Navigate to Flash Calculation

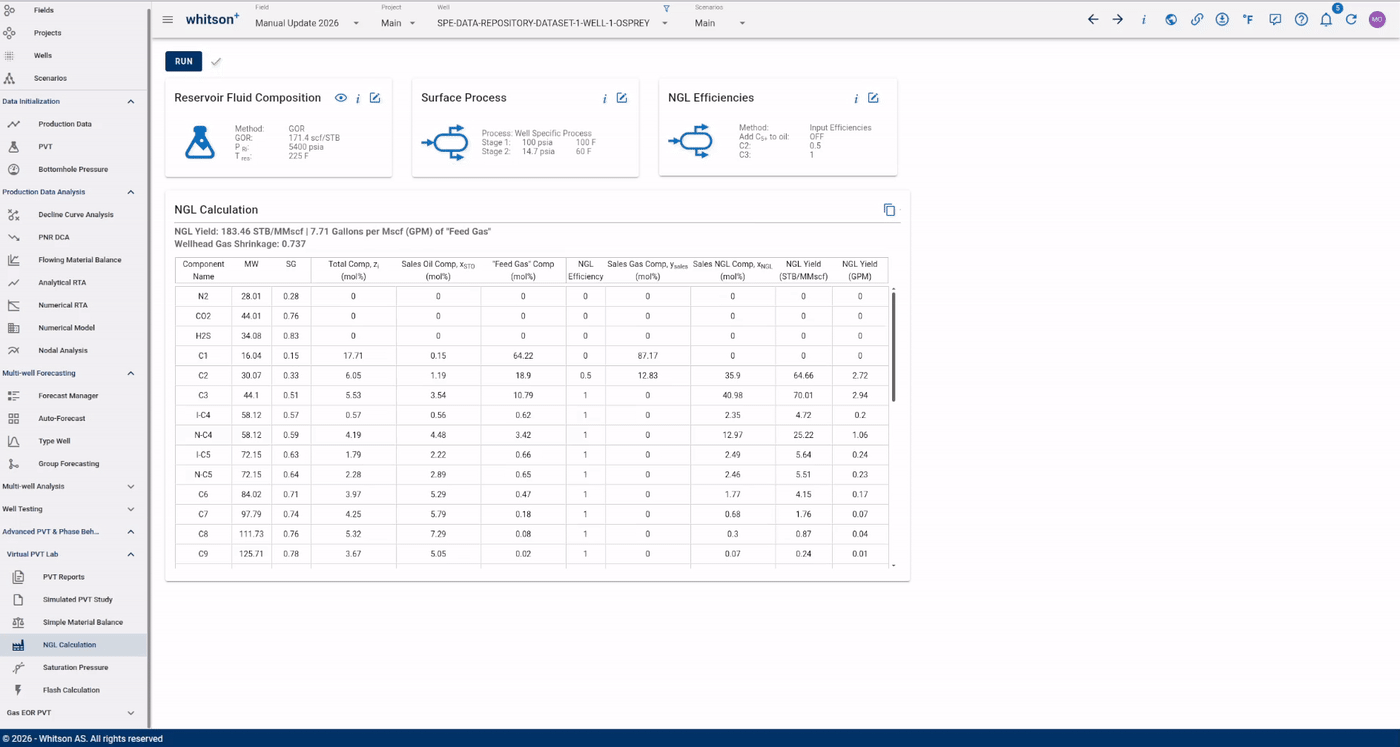[73, 690]
